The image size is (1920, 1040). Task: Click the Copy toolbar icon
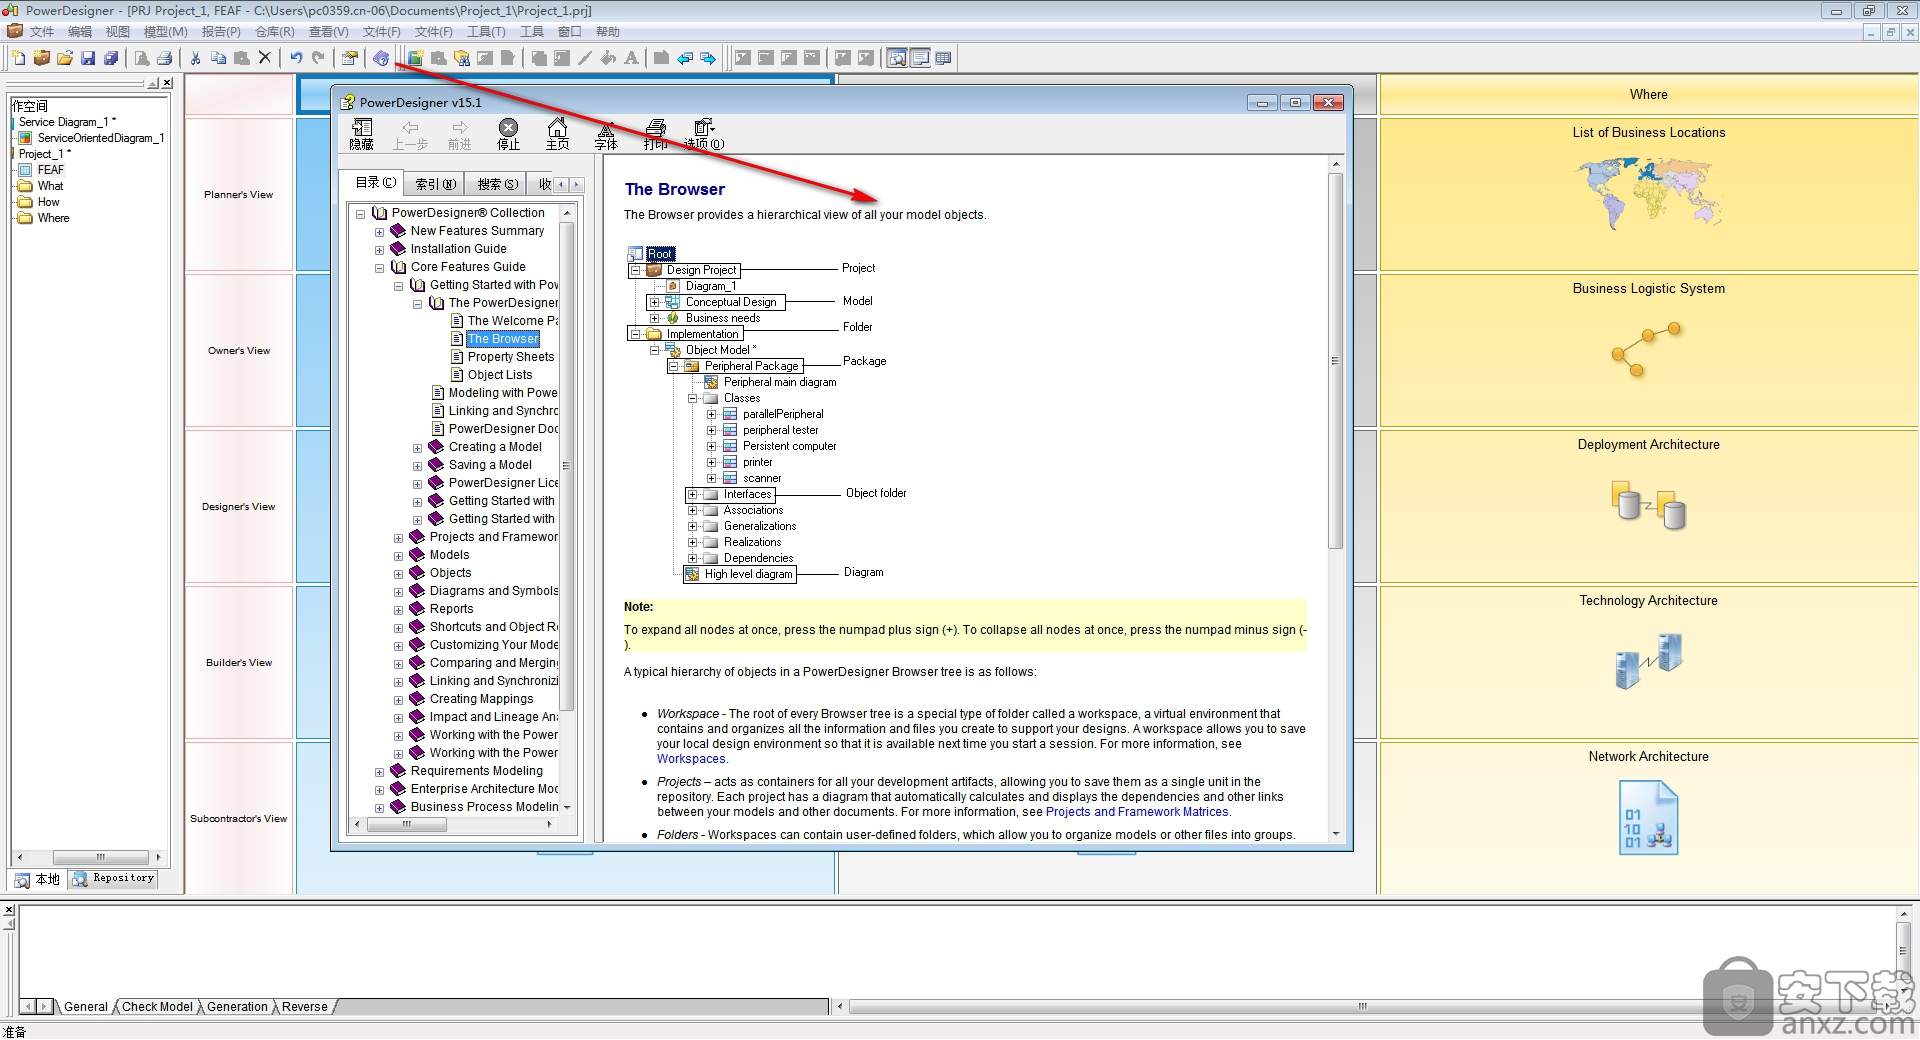coord(219,58)
